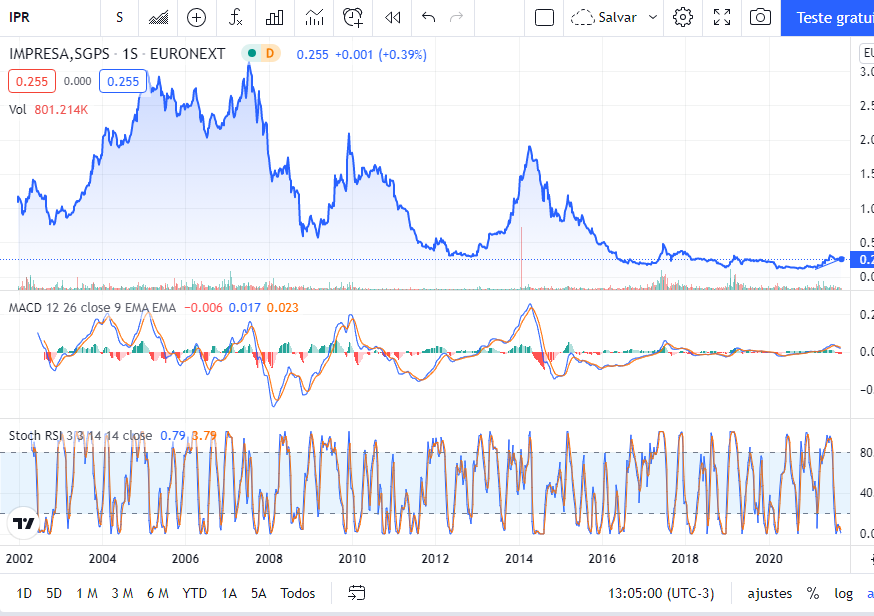
Task: Click the 2020 label on time axis
Action: click(769, 559)
